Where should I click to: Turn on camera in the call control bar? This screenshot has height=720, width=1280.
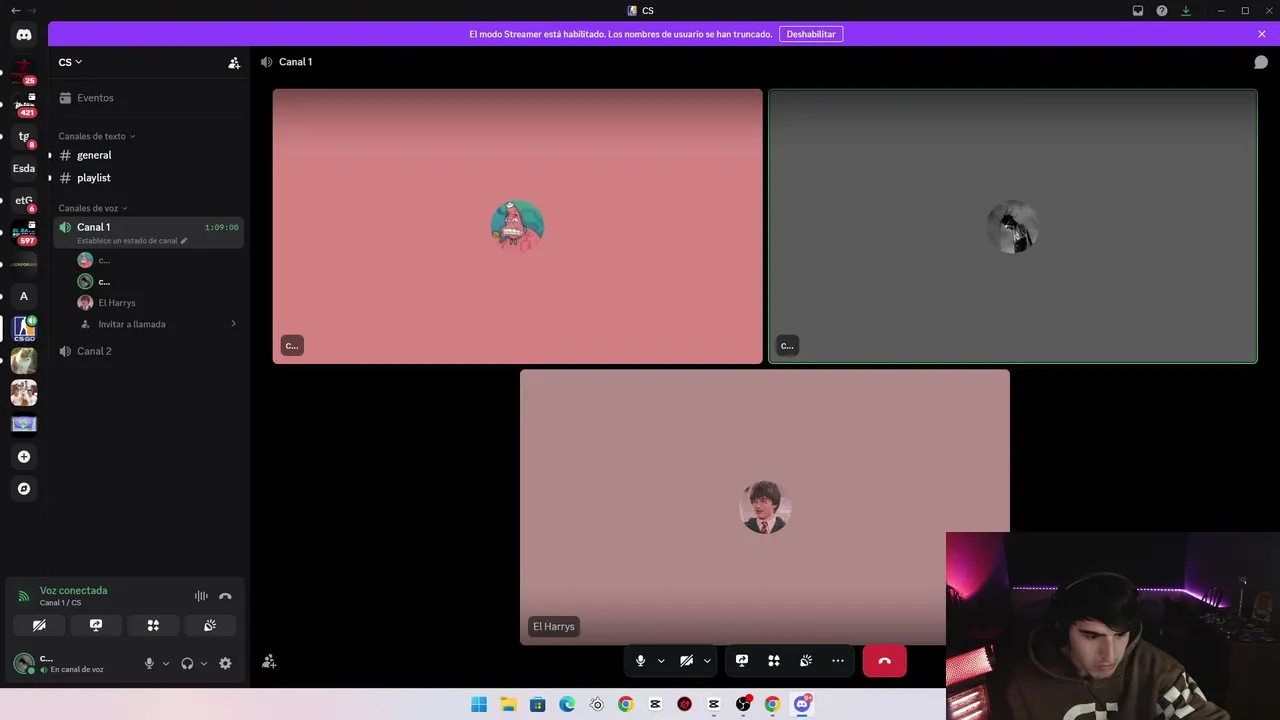[687, 661]
